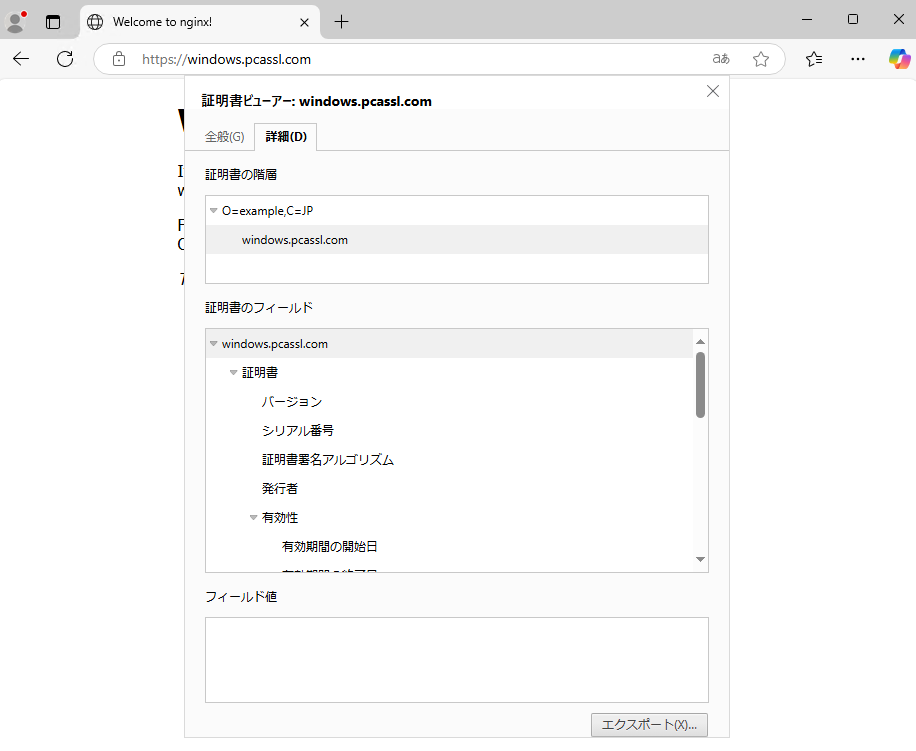Select the 証明書 field
The image size is (916, 751).
[x=260, y=372]
